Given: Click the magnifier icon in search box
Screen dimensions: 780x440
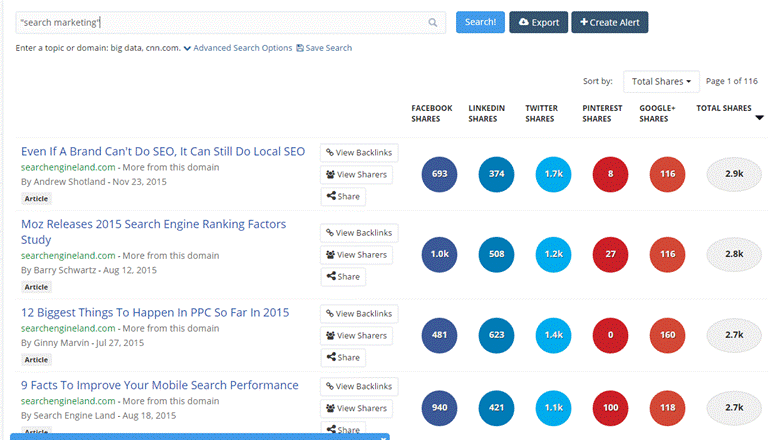Looking at the screenshot, I should 433,22.
